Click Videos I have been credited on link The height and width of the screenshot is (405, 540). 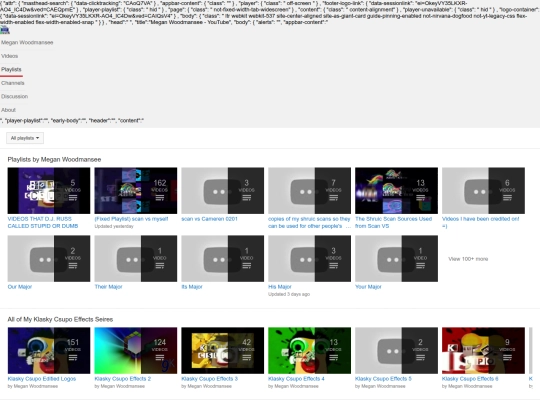point(480,222)
